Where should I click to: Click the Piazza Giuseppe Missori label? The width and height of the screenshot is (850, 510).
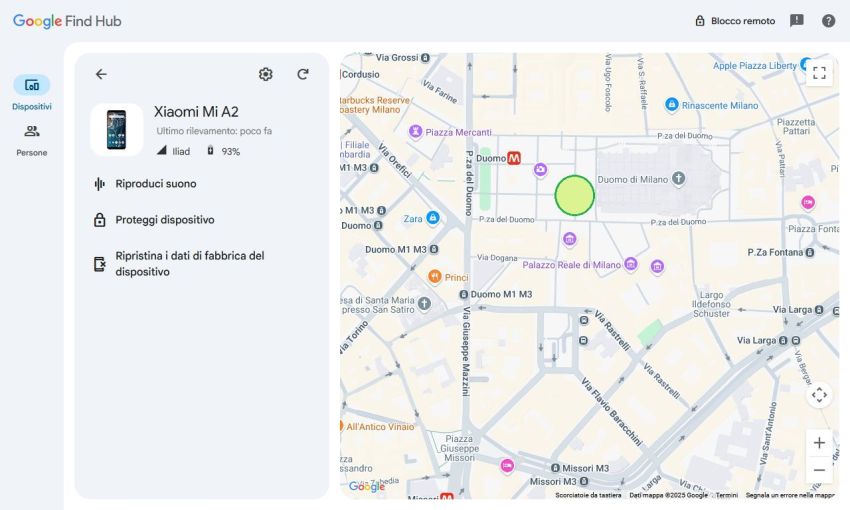(460, 448)
